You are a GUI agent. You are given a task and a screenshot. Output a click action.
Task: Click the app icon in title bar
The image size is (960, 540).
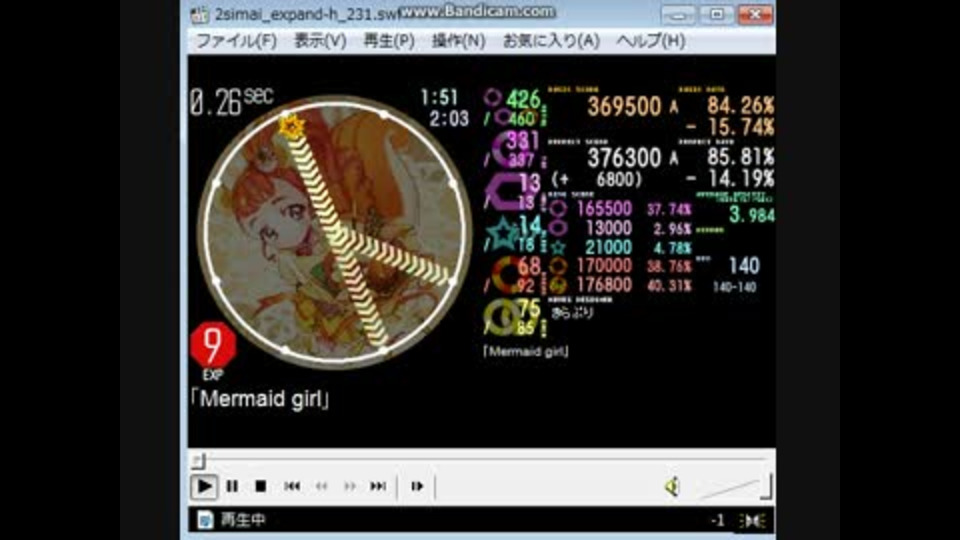(x=200, y=15)
